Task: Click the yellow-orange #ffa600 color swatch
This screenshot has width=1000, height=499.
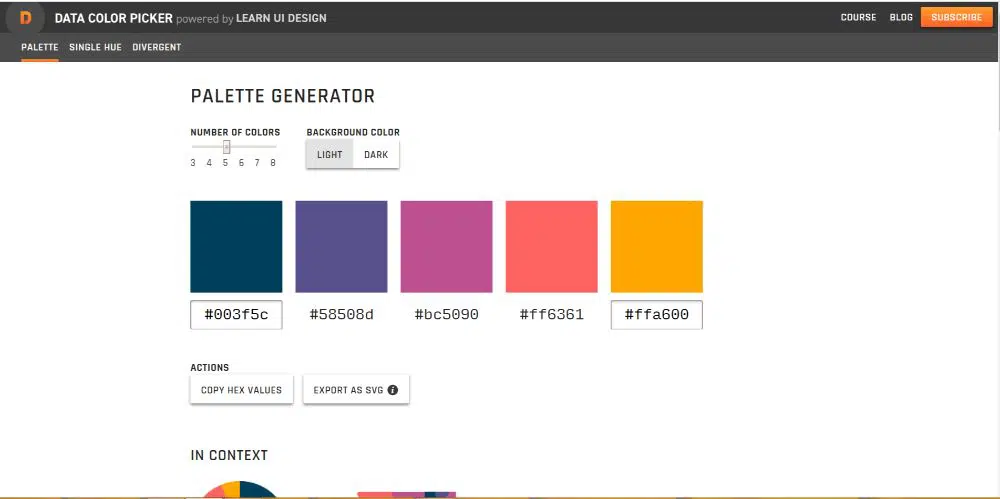Action: pos(656,246)
